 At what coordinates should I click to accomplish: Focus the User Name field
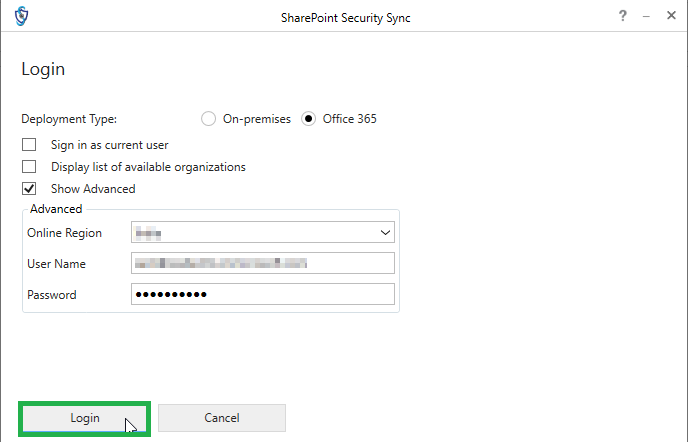[x=263, y=263]
